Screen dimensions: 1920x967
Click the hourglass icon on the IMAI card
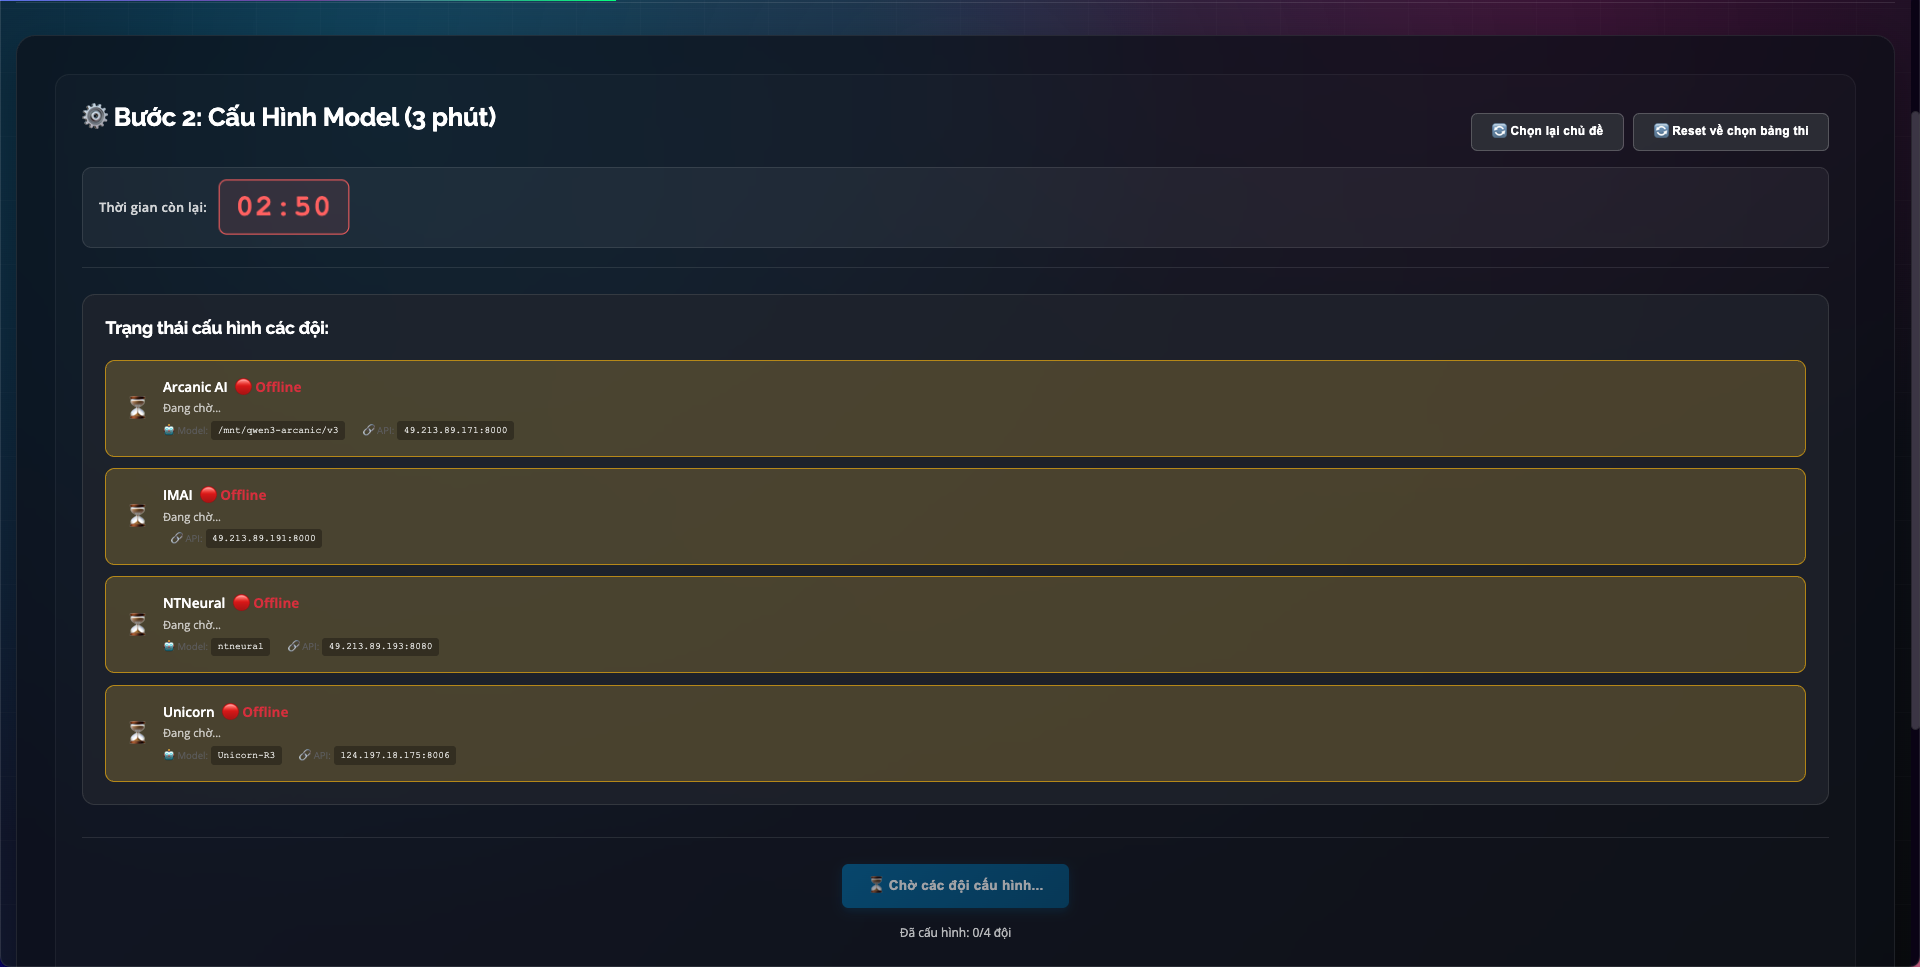[x=139, y=516]
